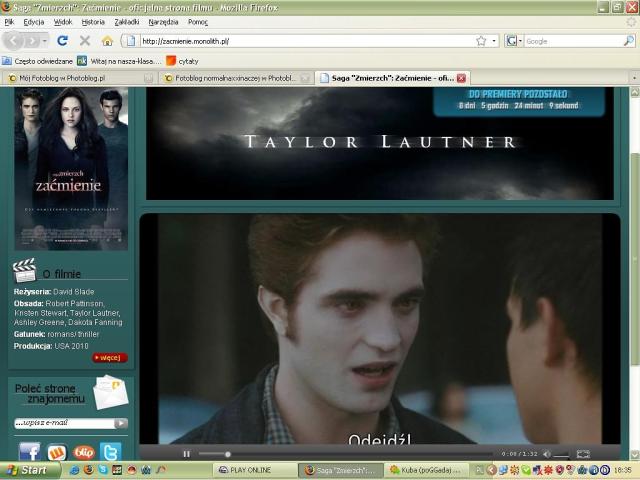This screenshot has width=640, height=480.
Task: Click the Taylor Lautner banner image
Action: coord(380,143)
